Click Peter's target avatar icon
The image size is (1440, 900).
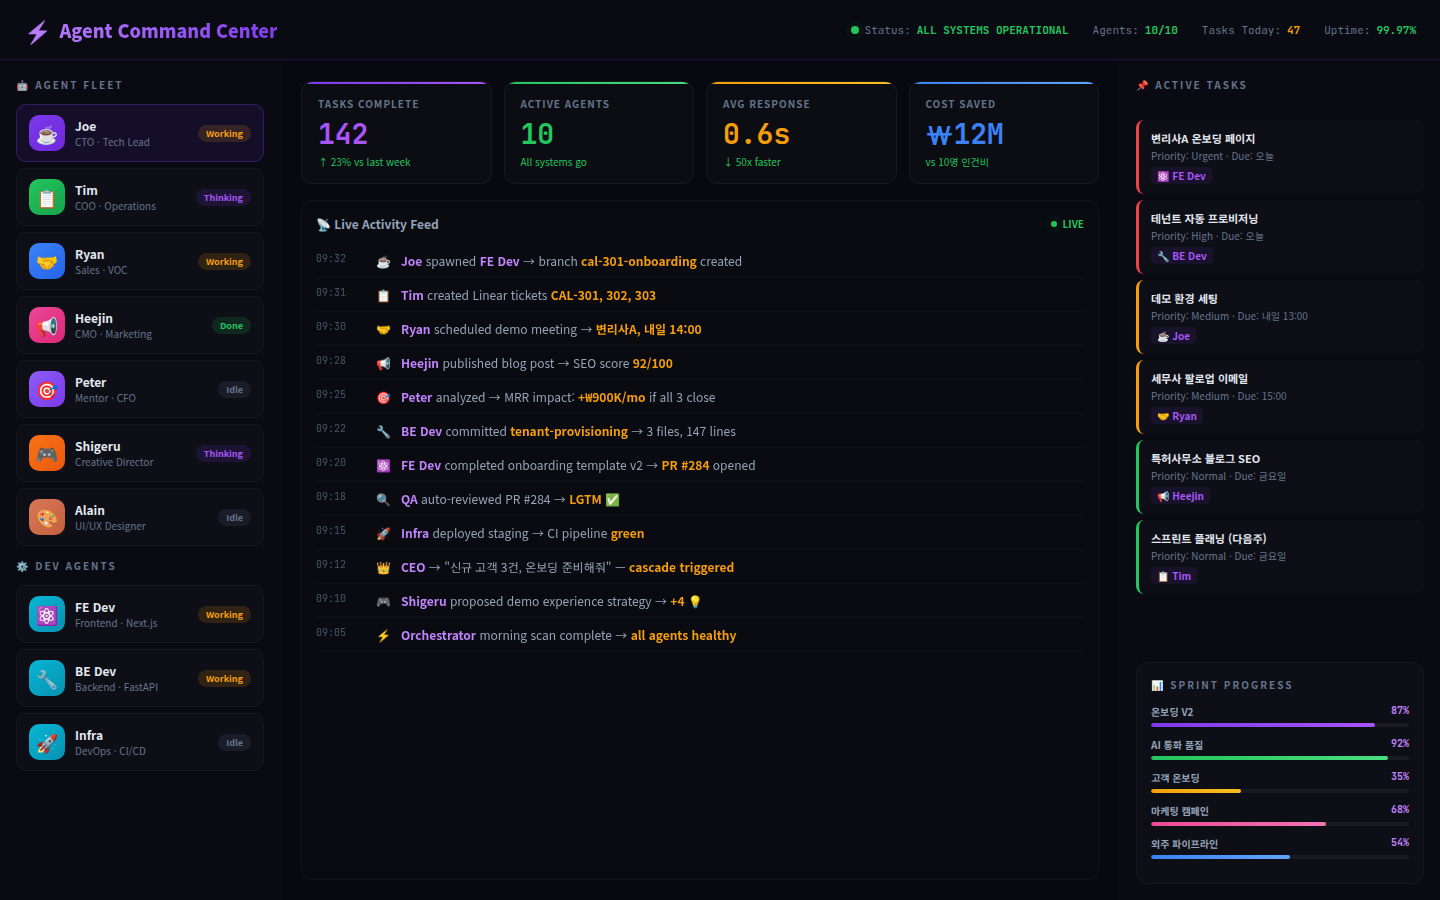47,389
